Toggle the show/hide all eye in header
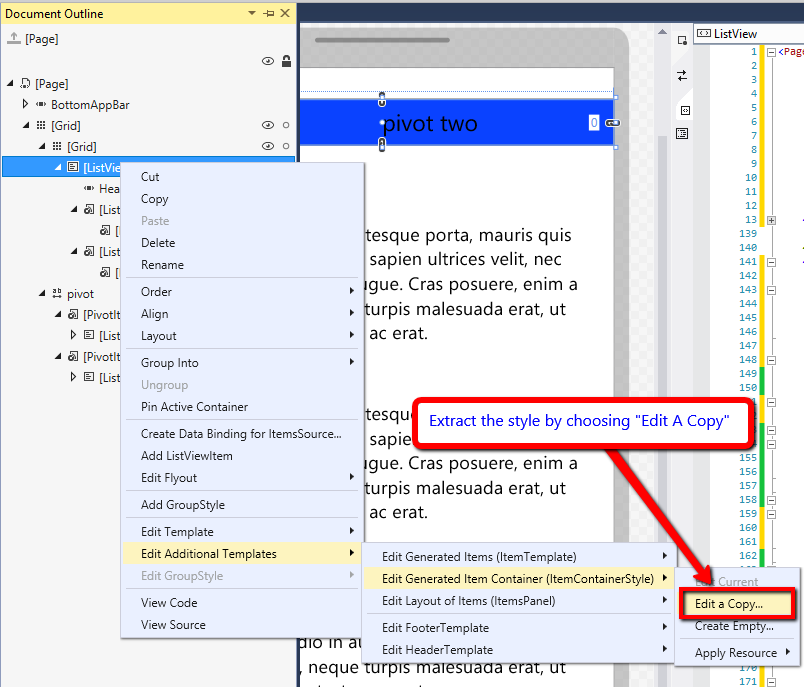Viewport: 804px width, 687px height. [x=267, y=61]
